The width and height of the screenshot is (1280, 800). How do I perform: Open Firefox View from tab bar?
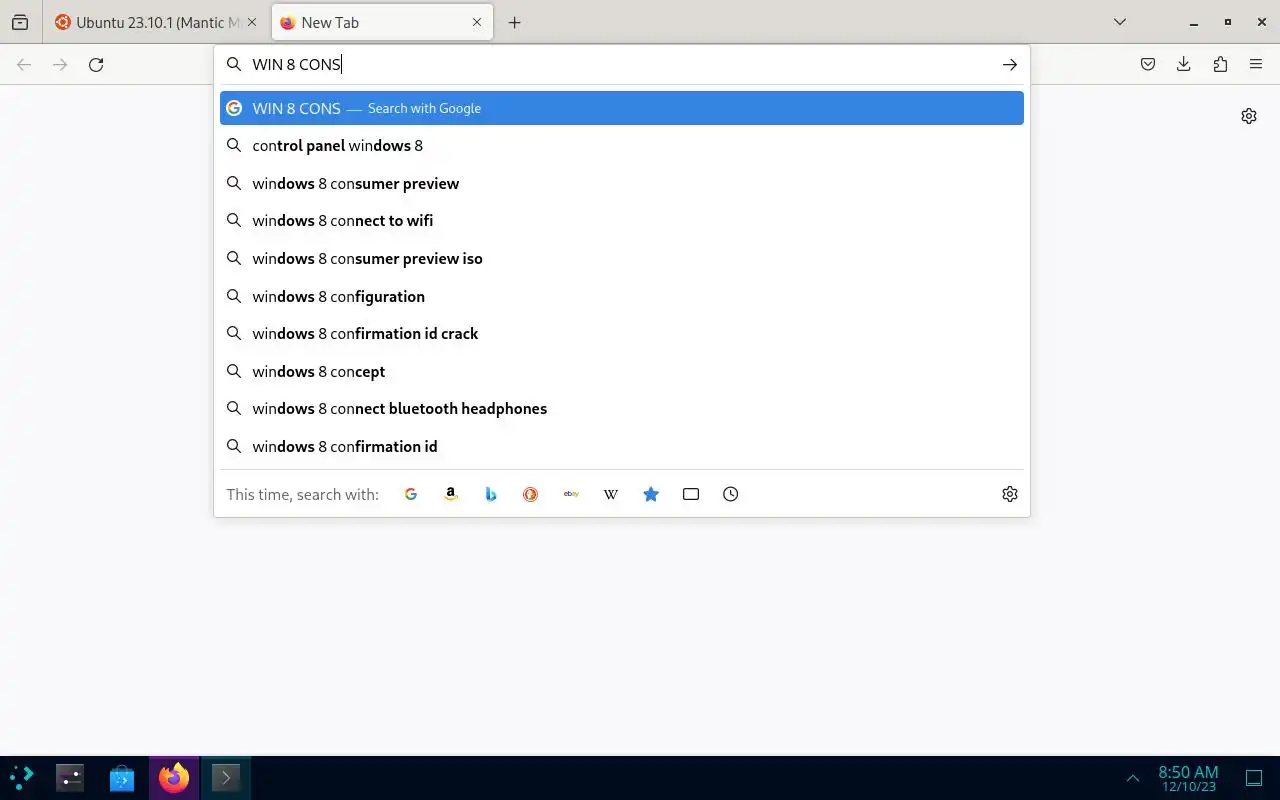pyautogui.click(x=20, y=22)
